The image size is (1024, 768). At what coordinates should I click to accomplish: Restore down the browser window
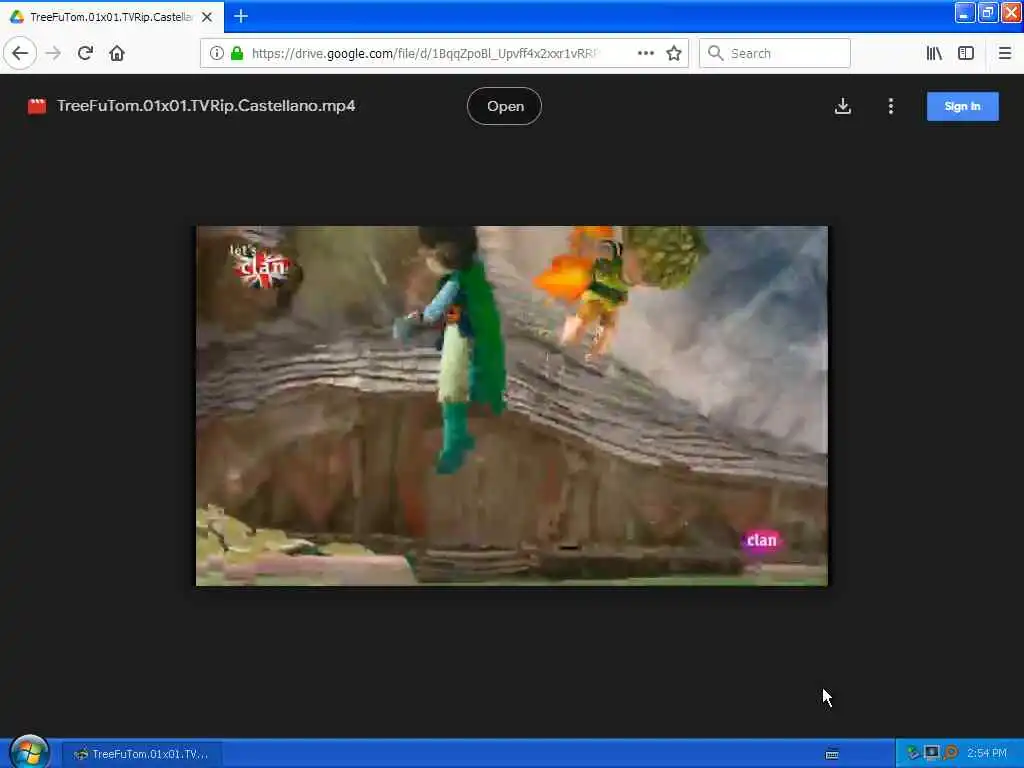987,12
